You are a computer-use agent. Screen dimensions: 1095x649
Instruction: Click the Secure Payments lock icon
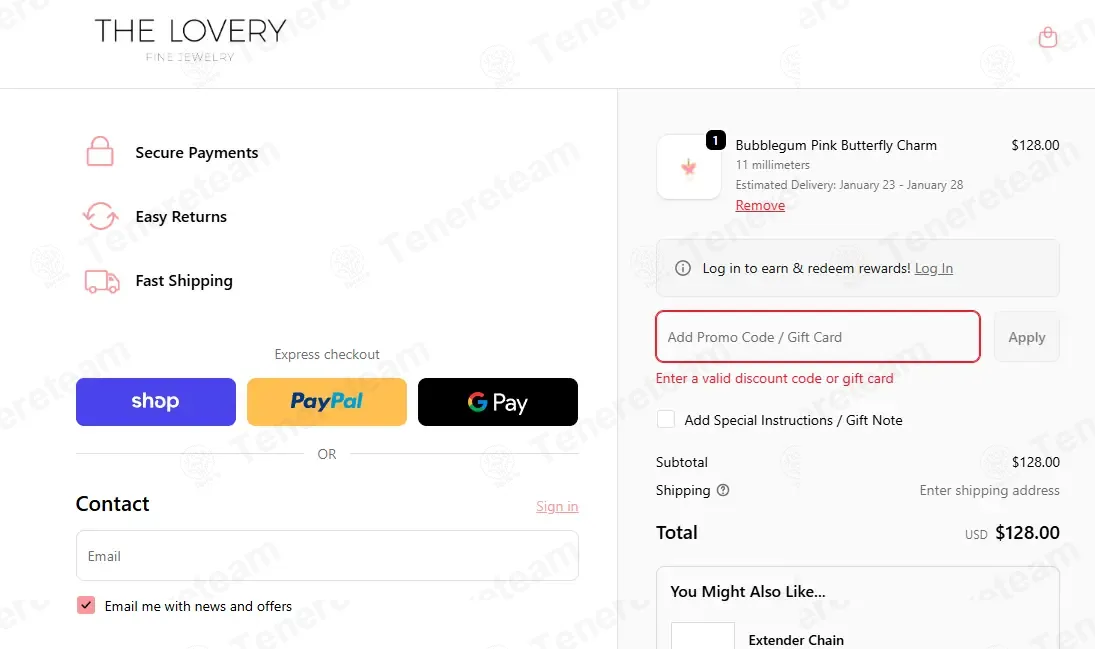tap(100, 151)
